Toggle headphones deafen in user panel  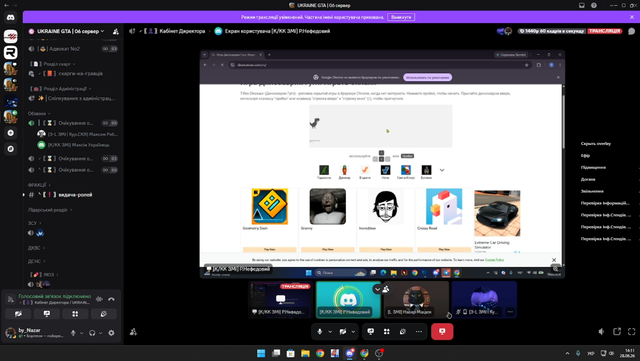[92, 333]
